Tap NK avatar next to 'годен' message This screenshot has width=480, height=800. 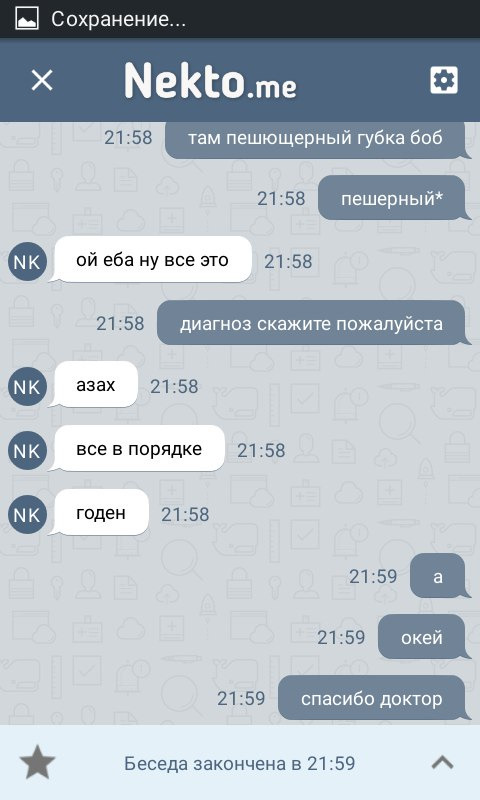coord(27,514)
